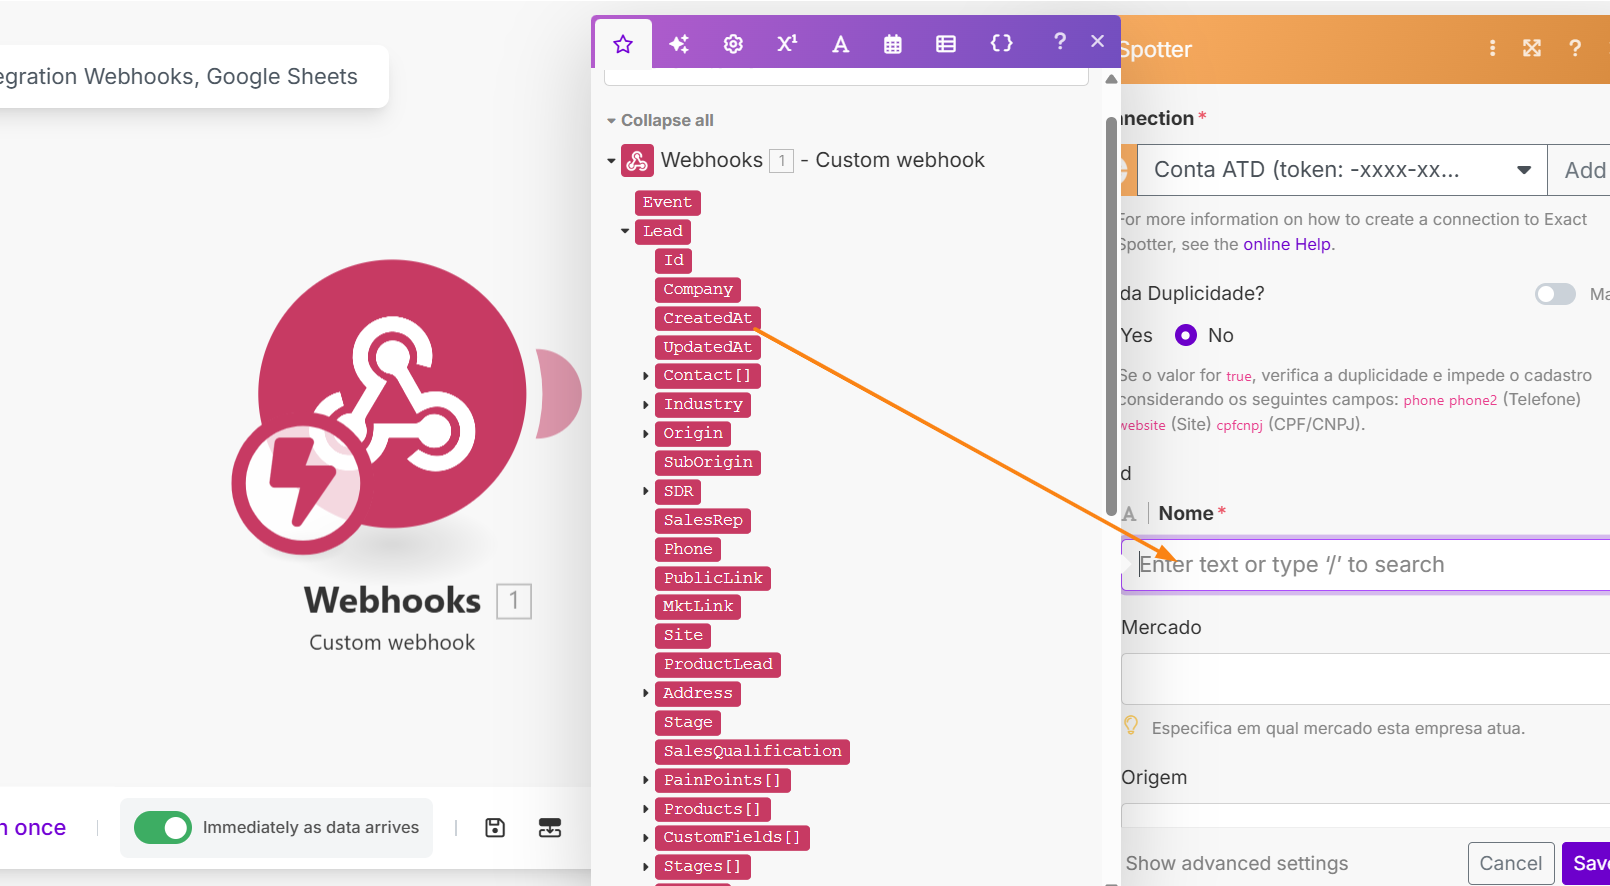Viewport: 1610px width, 886px height.
Task: Click the Origem input field
Action: click(1366, 815)
